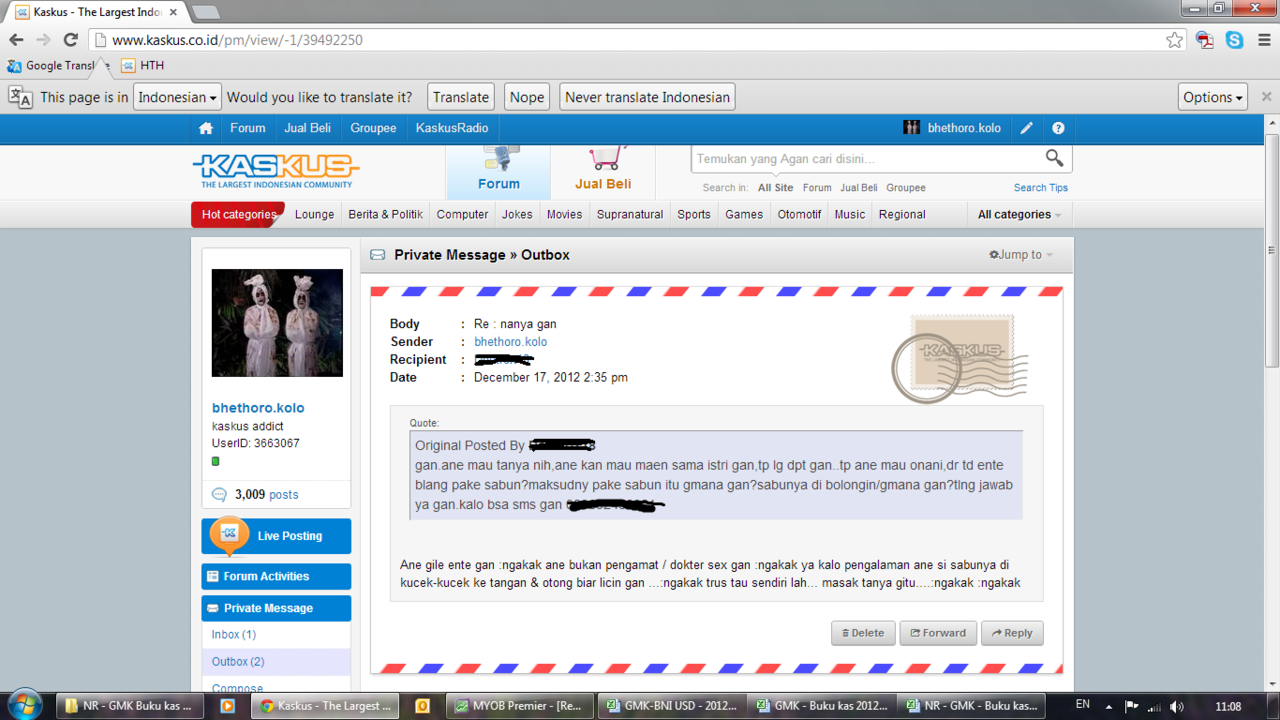Select Hot categories tab

238,214
